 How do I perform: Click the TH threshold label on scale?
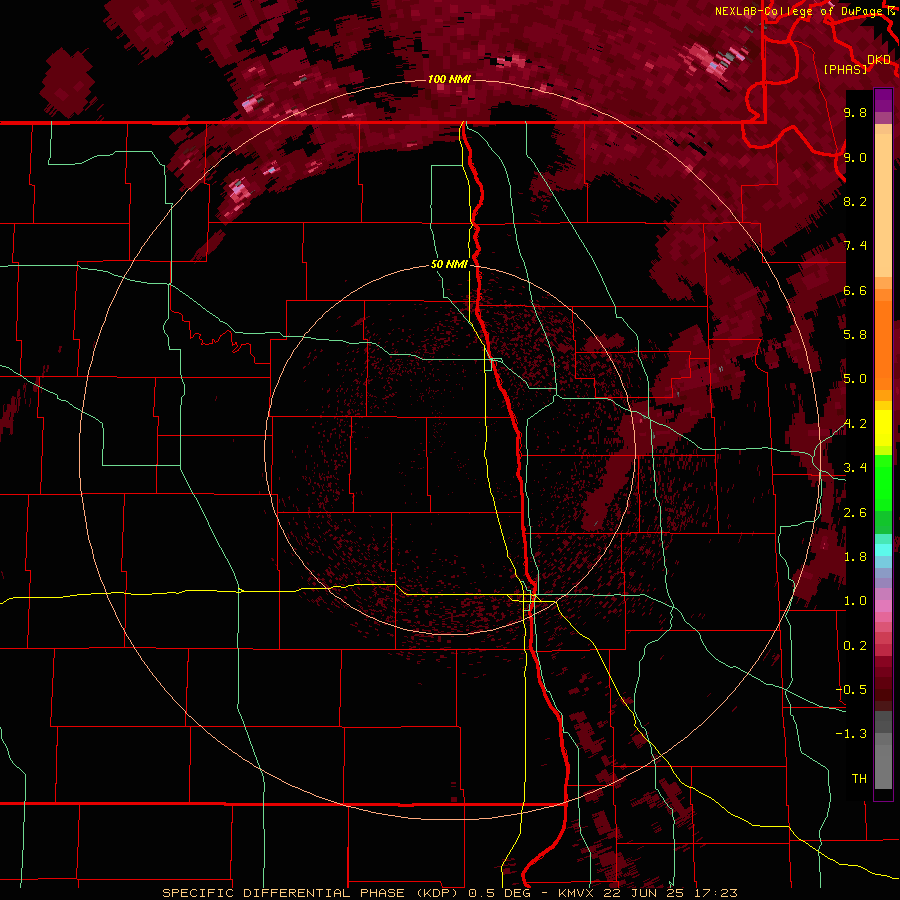(x=859, y=778)
